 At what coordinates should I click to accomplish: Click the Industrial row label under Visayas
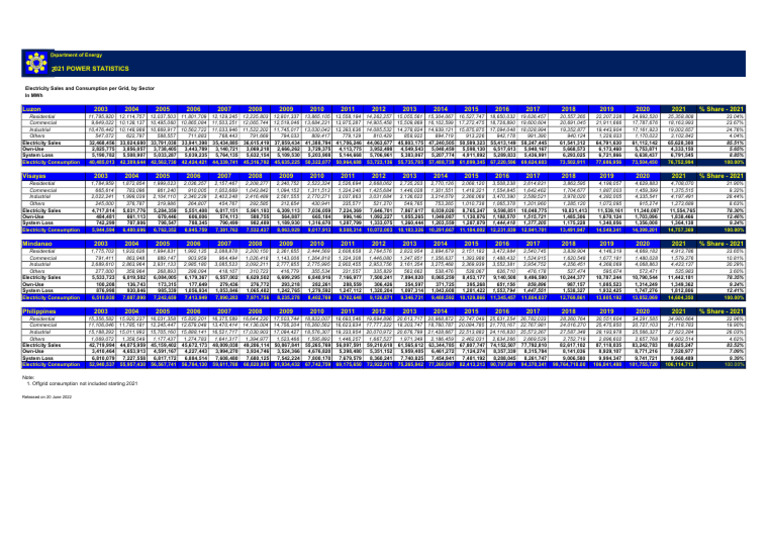40,196
